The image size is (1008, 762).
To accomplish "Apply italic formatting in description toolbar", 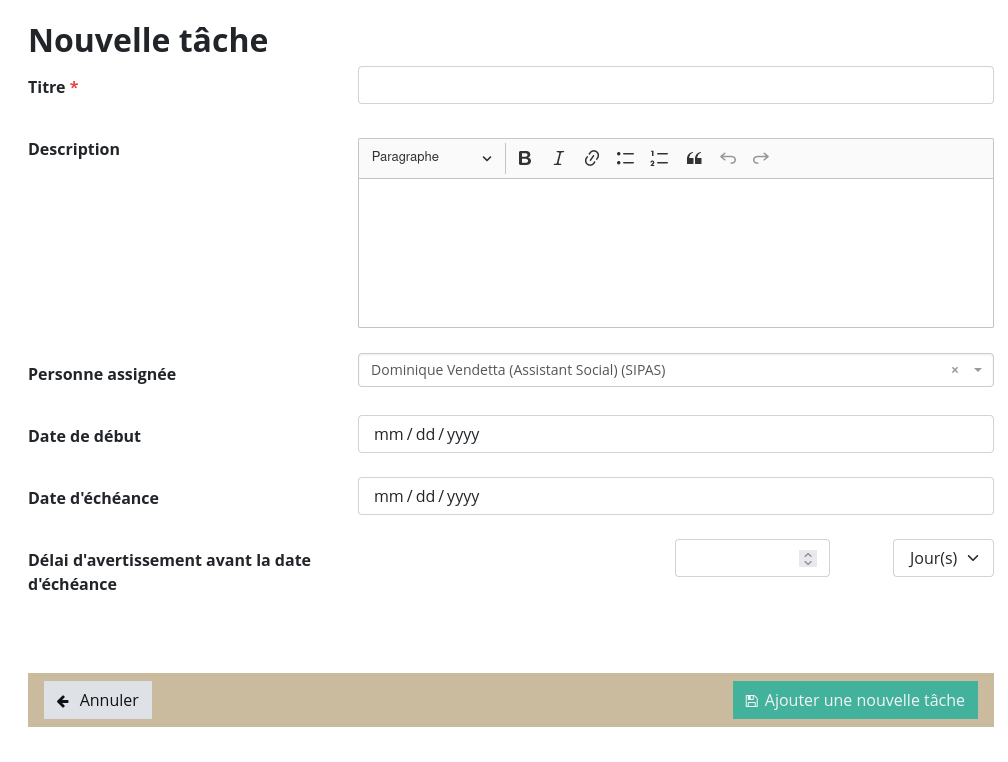I will pyautogui.click(x=558, y=158).
